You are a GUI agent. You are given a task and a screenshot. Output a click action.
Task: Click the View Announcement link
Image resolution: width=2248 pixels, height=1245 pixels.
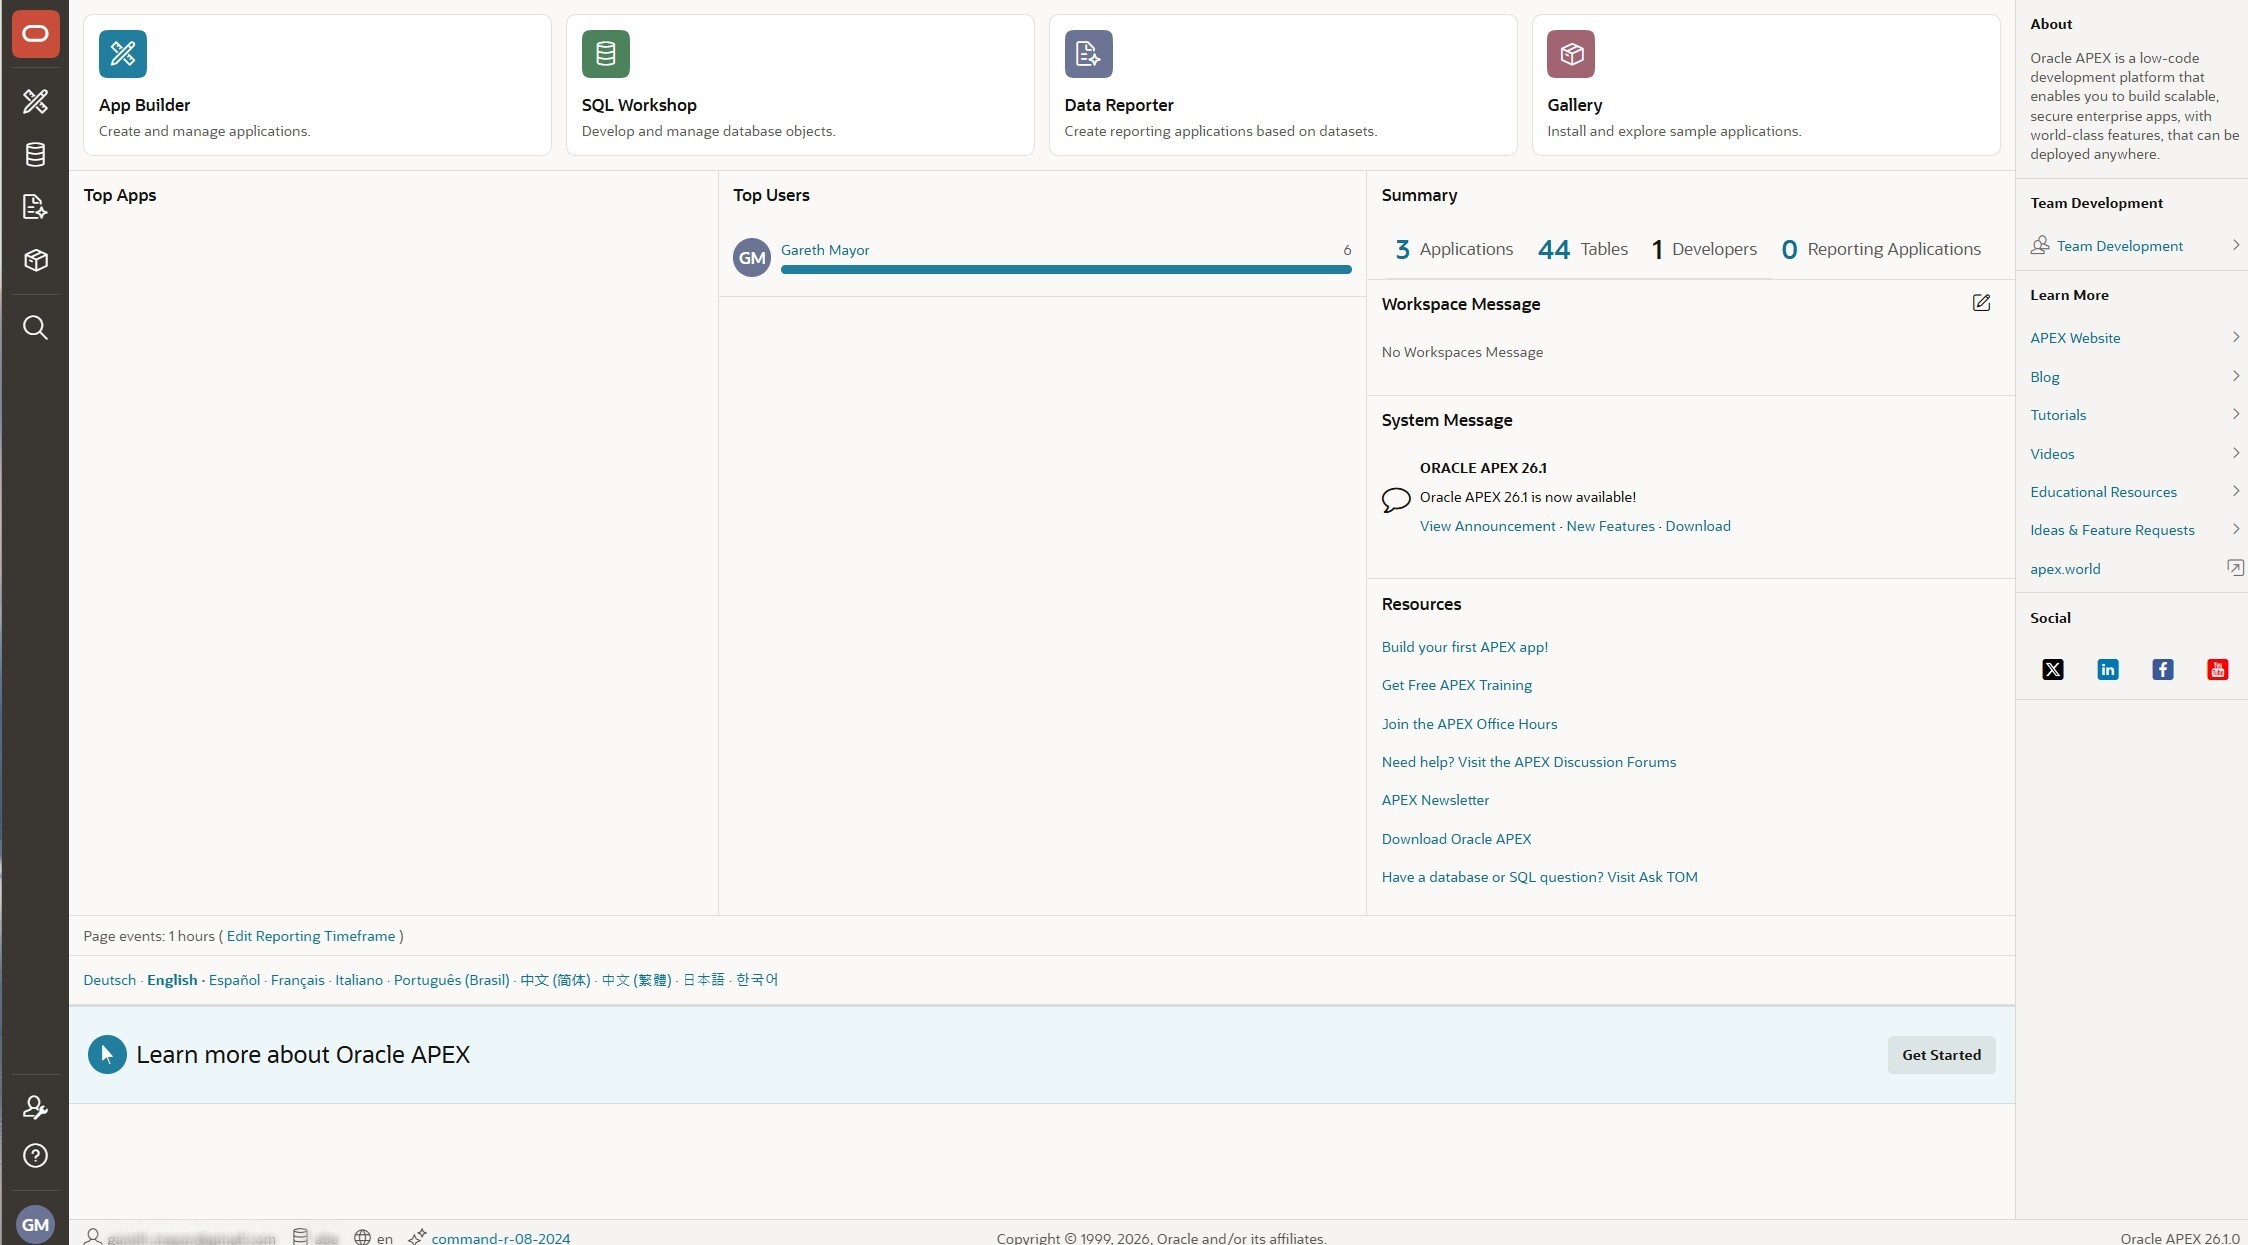1487,526
